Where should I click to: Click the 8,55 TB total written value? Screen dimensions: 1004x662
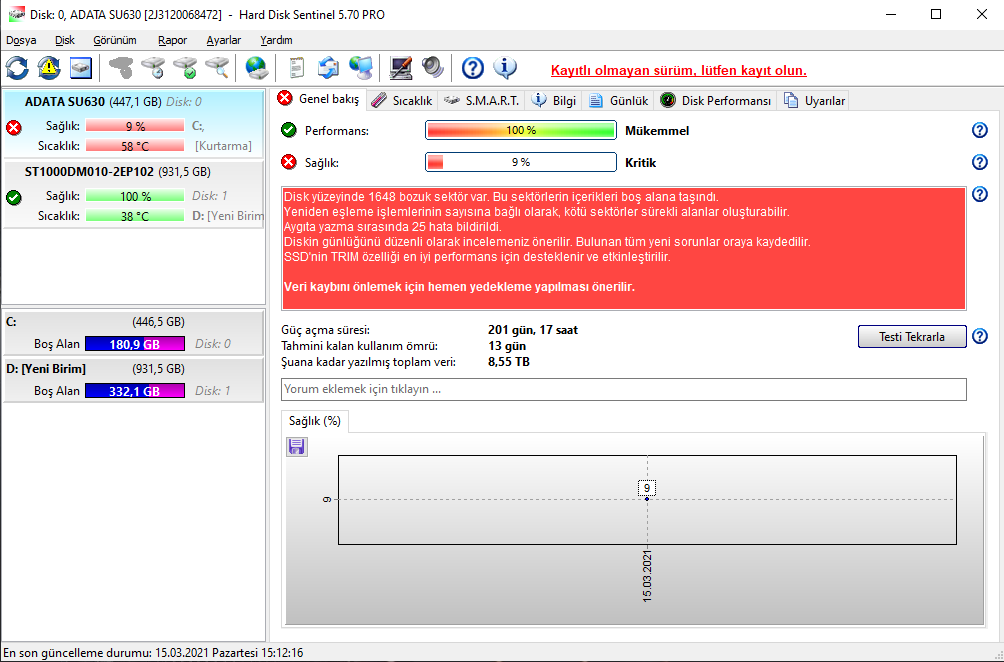(509, 362)
